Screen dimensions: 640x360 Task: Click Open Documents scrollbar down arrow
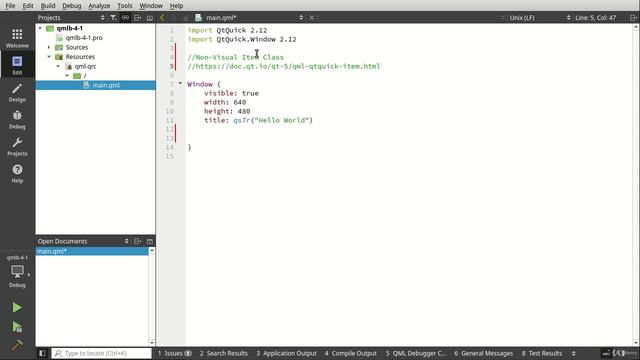point(152,342)
